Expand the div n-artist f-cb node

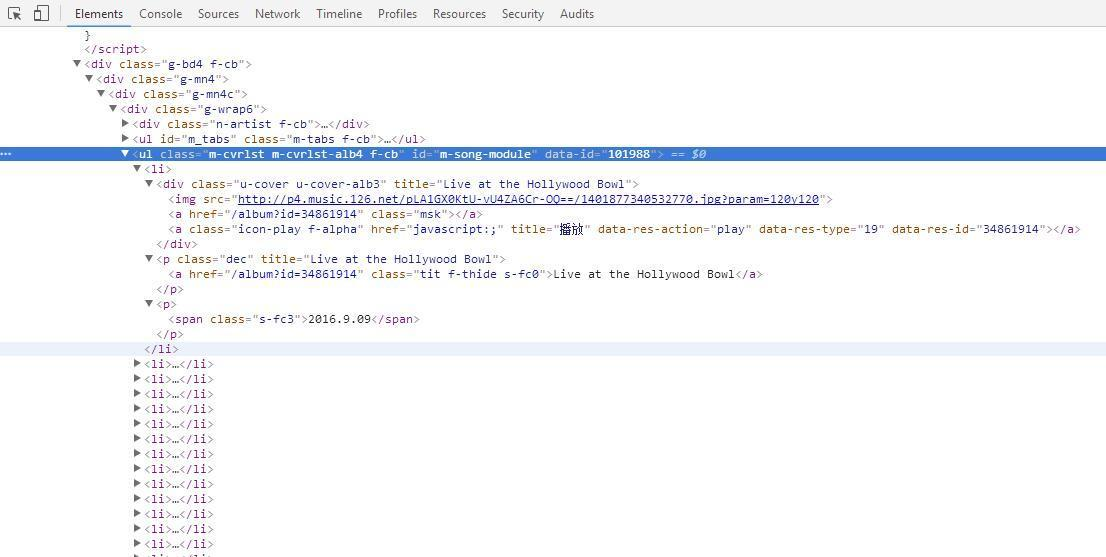(x=126, y=123)
